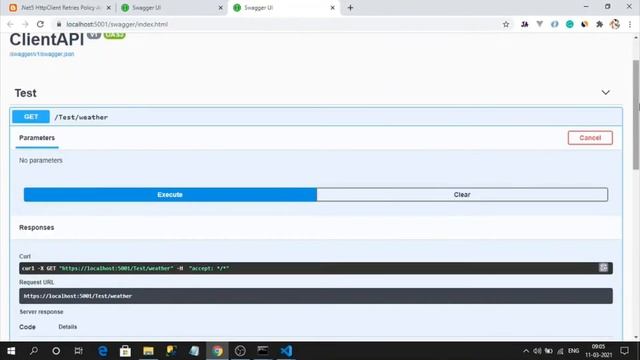This screenshot has height=360, width=640.
Task: Open the swagger.json link
Action: 42,54
